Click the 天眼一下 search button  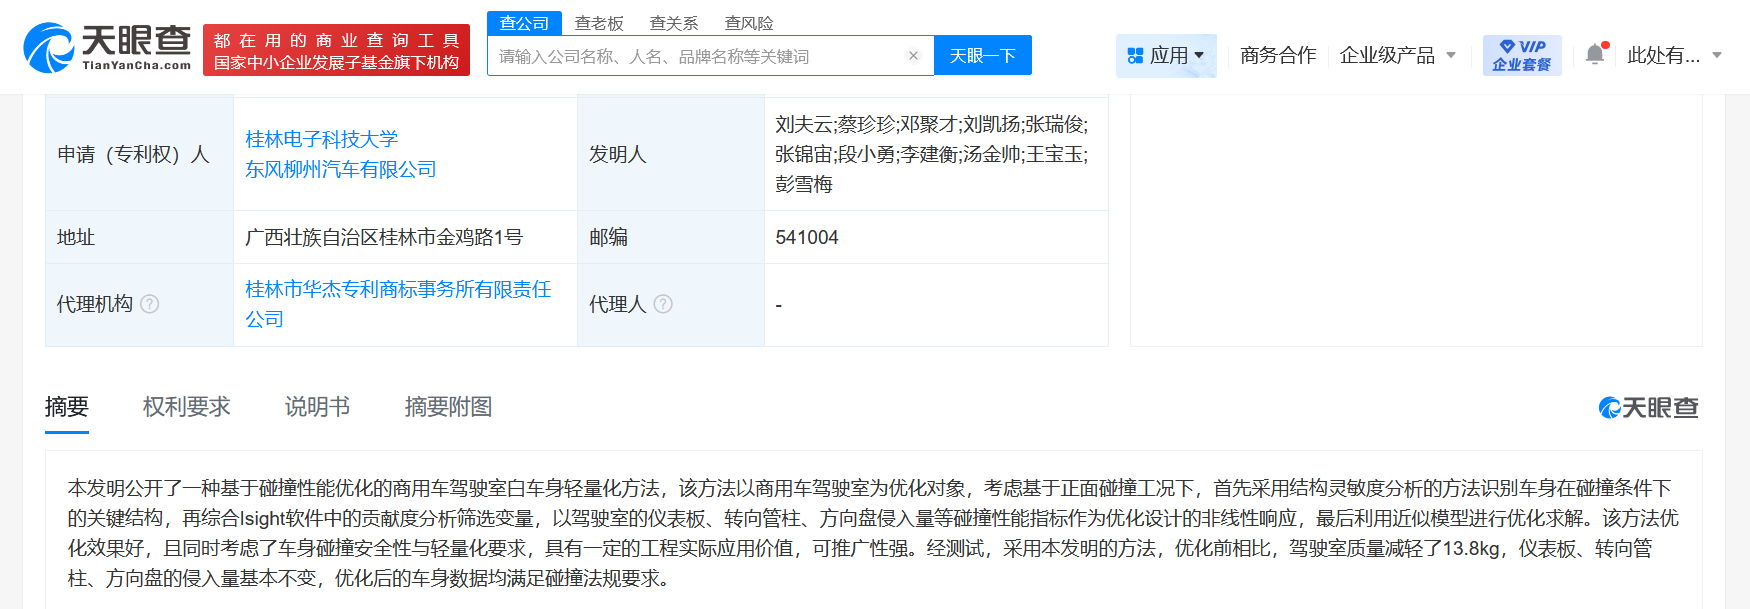pos(982,56)
